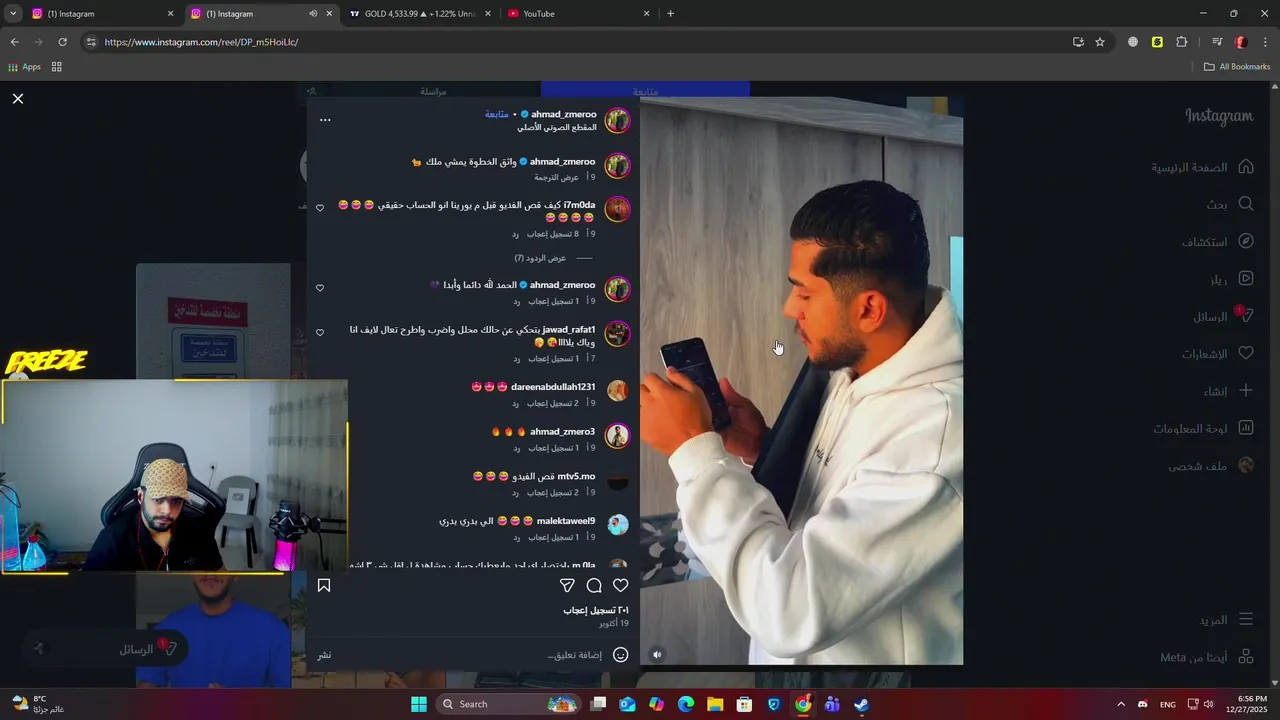Viewport: 1280px width, 720px height.
Task: Go back to previous page
Action: (14, 42)
